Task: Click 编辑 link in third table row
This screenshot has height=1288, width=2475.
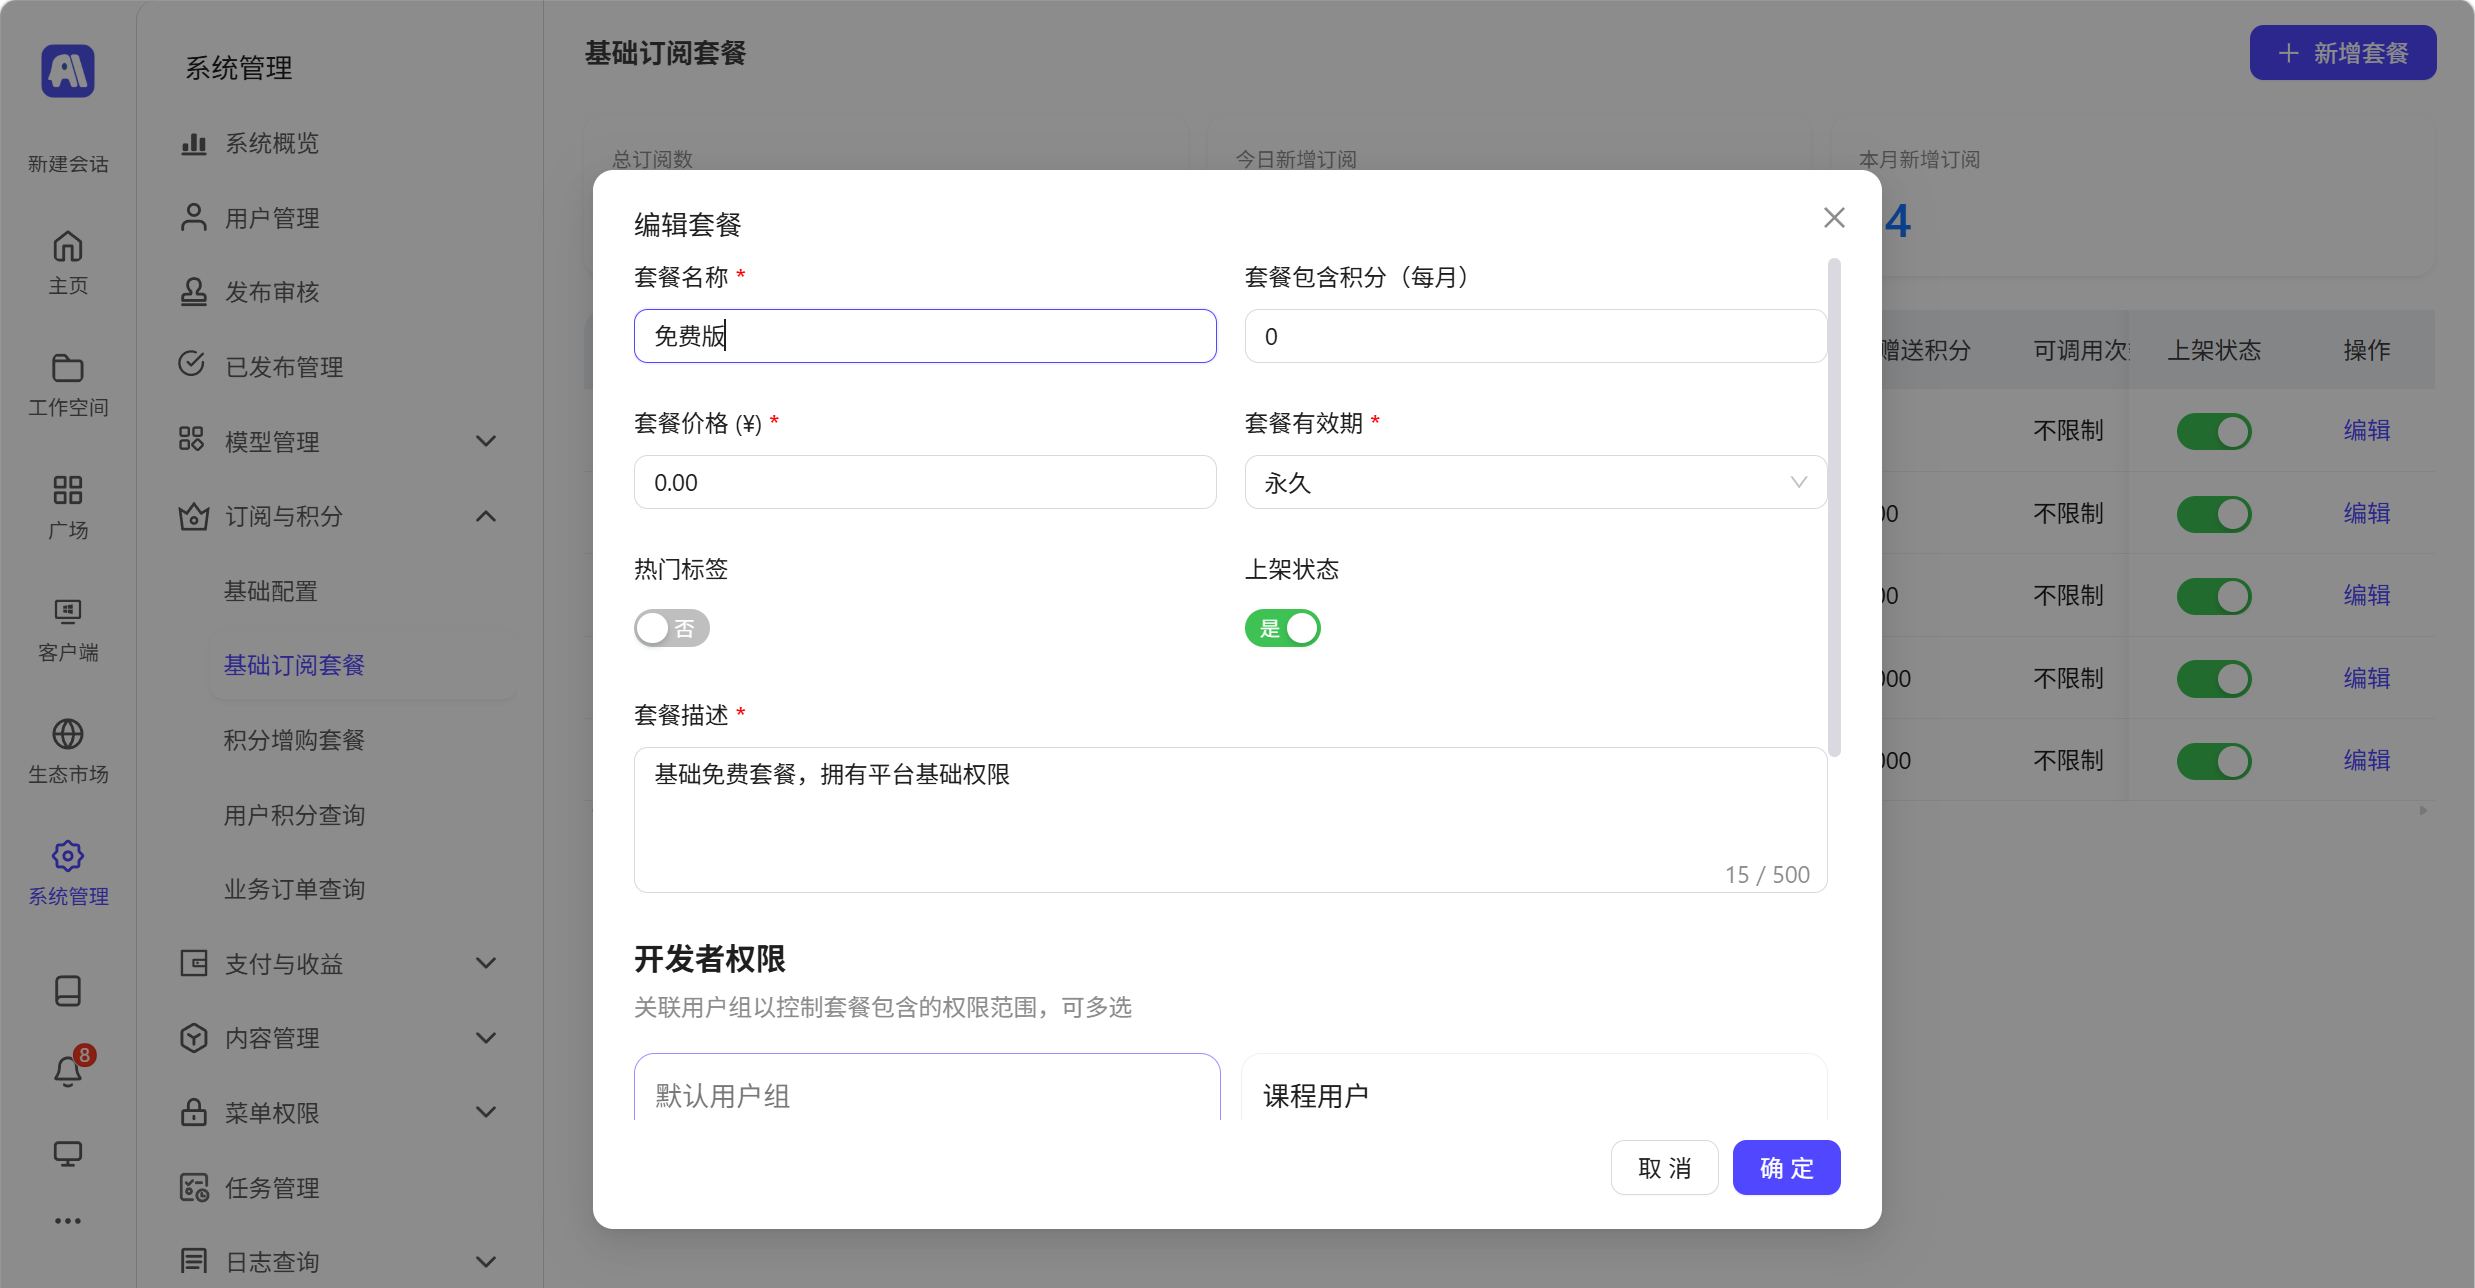Action: tap(2367, 596)
